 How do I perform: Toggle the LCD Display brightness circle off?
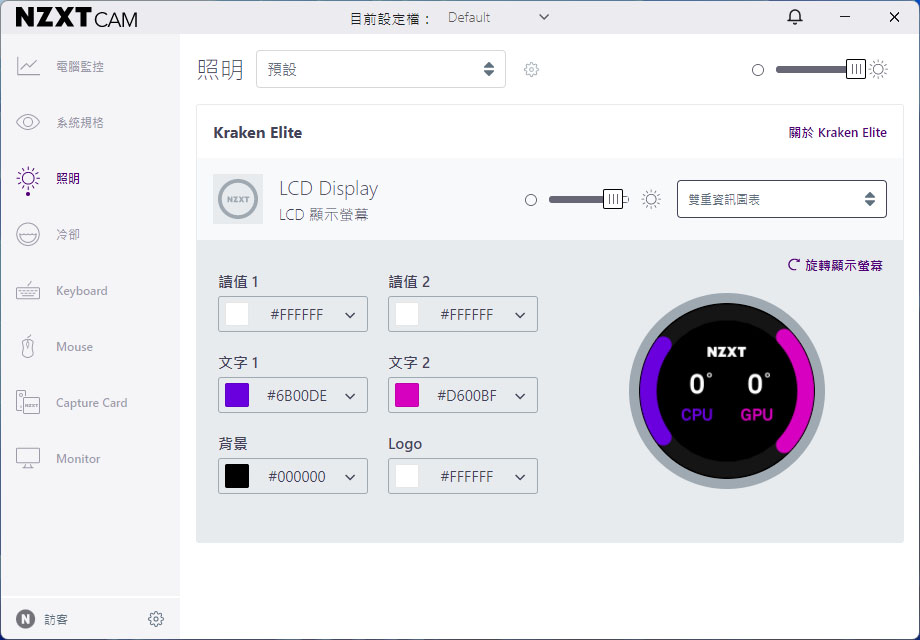click(x=530, y=199)
